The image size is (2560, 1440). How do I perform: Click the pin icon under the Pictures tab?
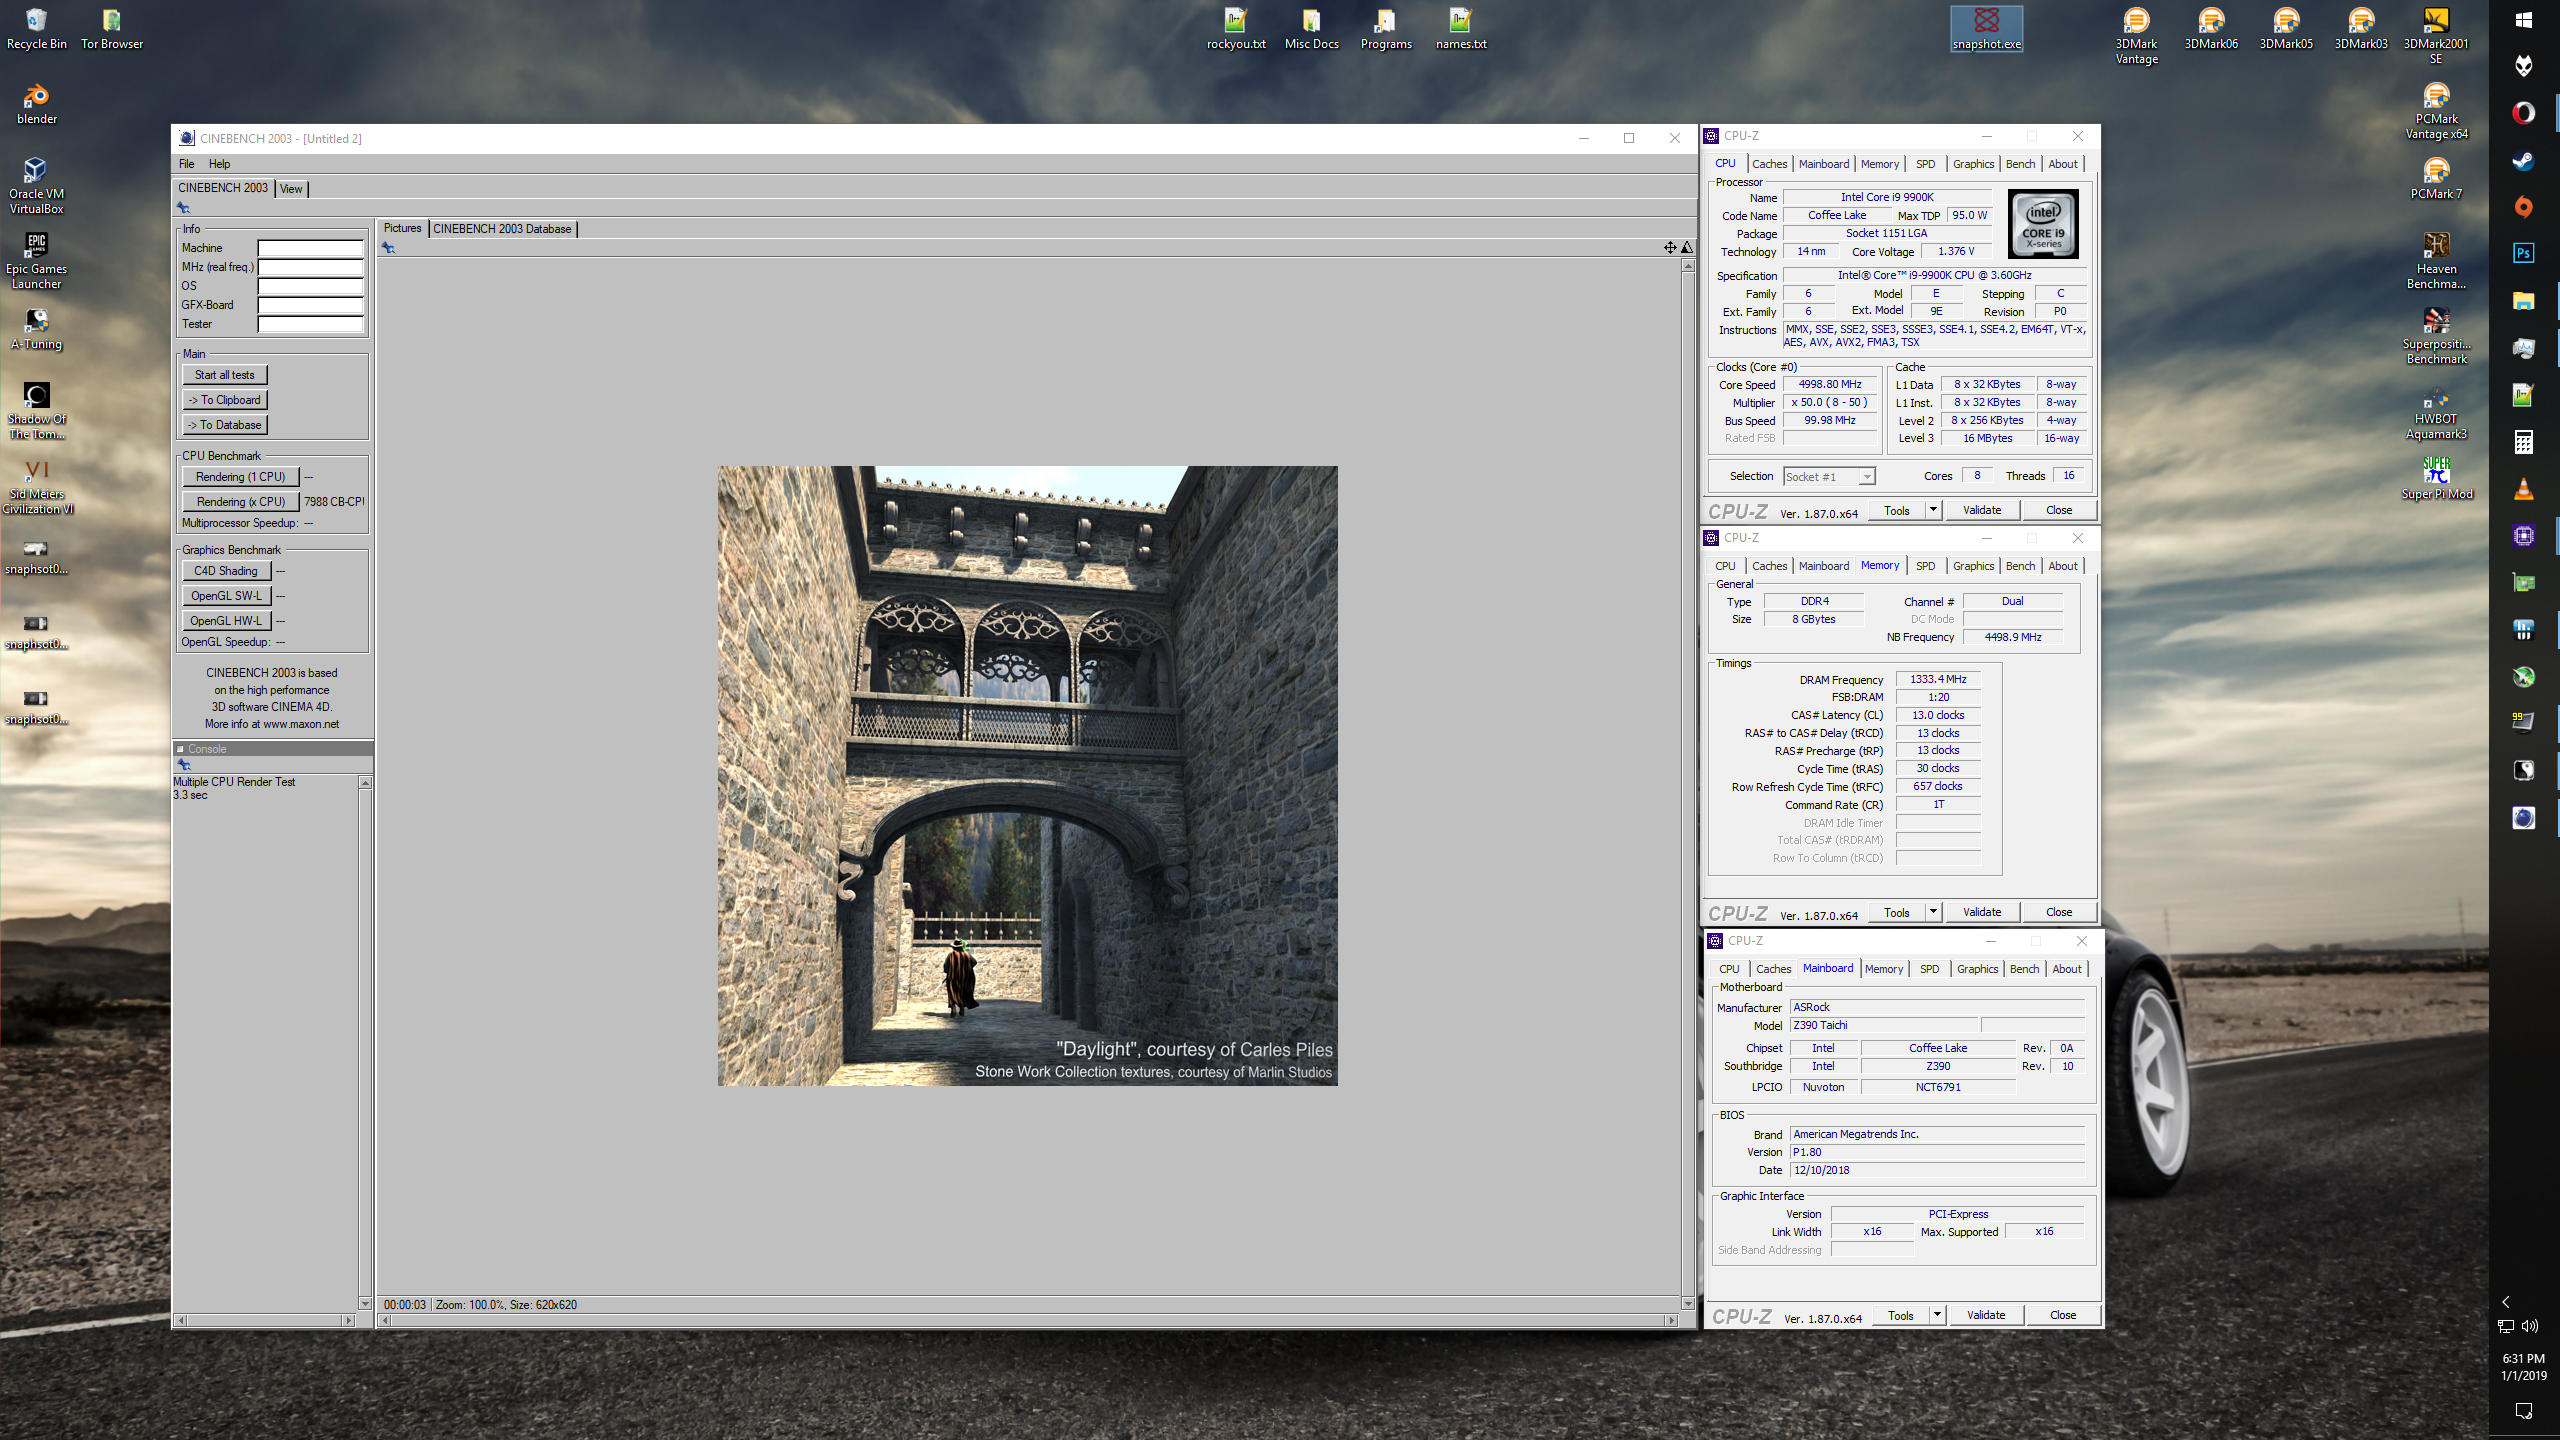[x=388, y=248]
